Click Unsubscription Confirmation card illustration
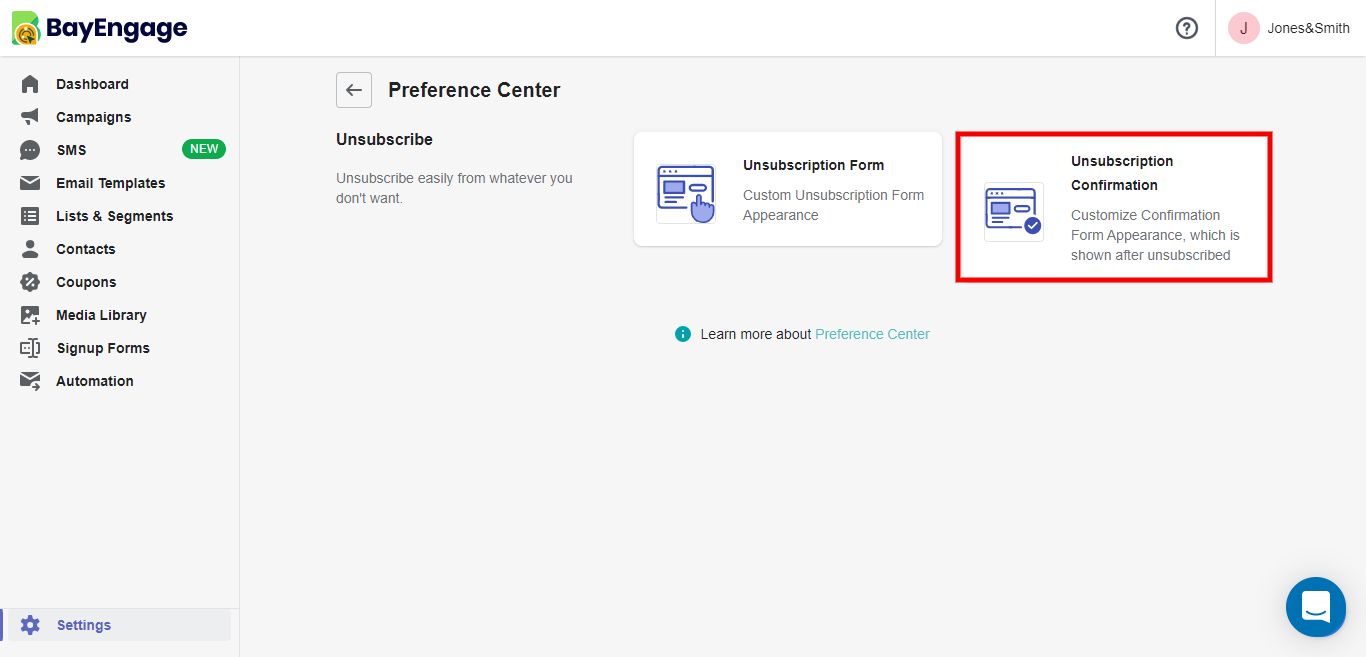This screenshot has height=657, width=1366. tap(1014, 211)
